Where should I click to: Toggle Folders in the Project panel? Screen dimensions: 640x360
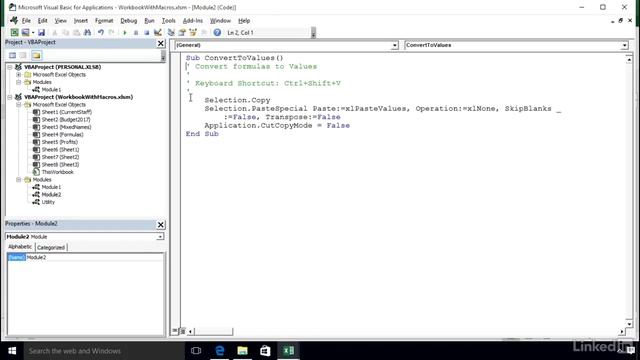pos(36,55)
